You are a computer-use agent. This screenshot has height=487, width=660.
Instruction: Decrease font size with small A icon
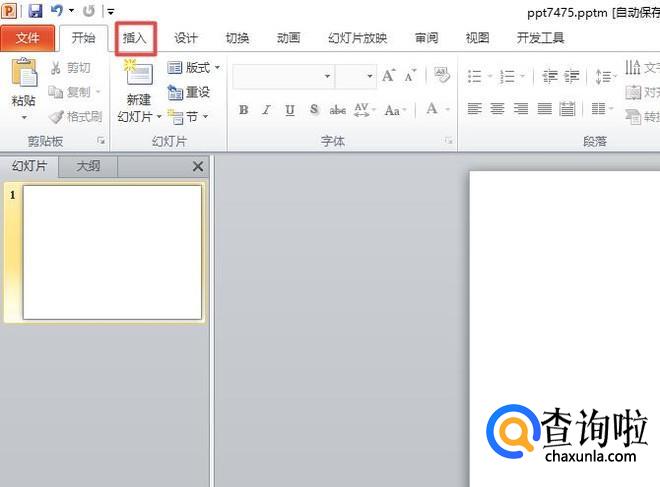click(410, 76)
